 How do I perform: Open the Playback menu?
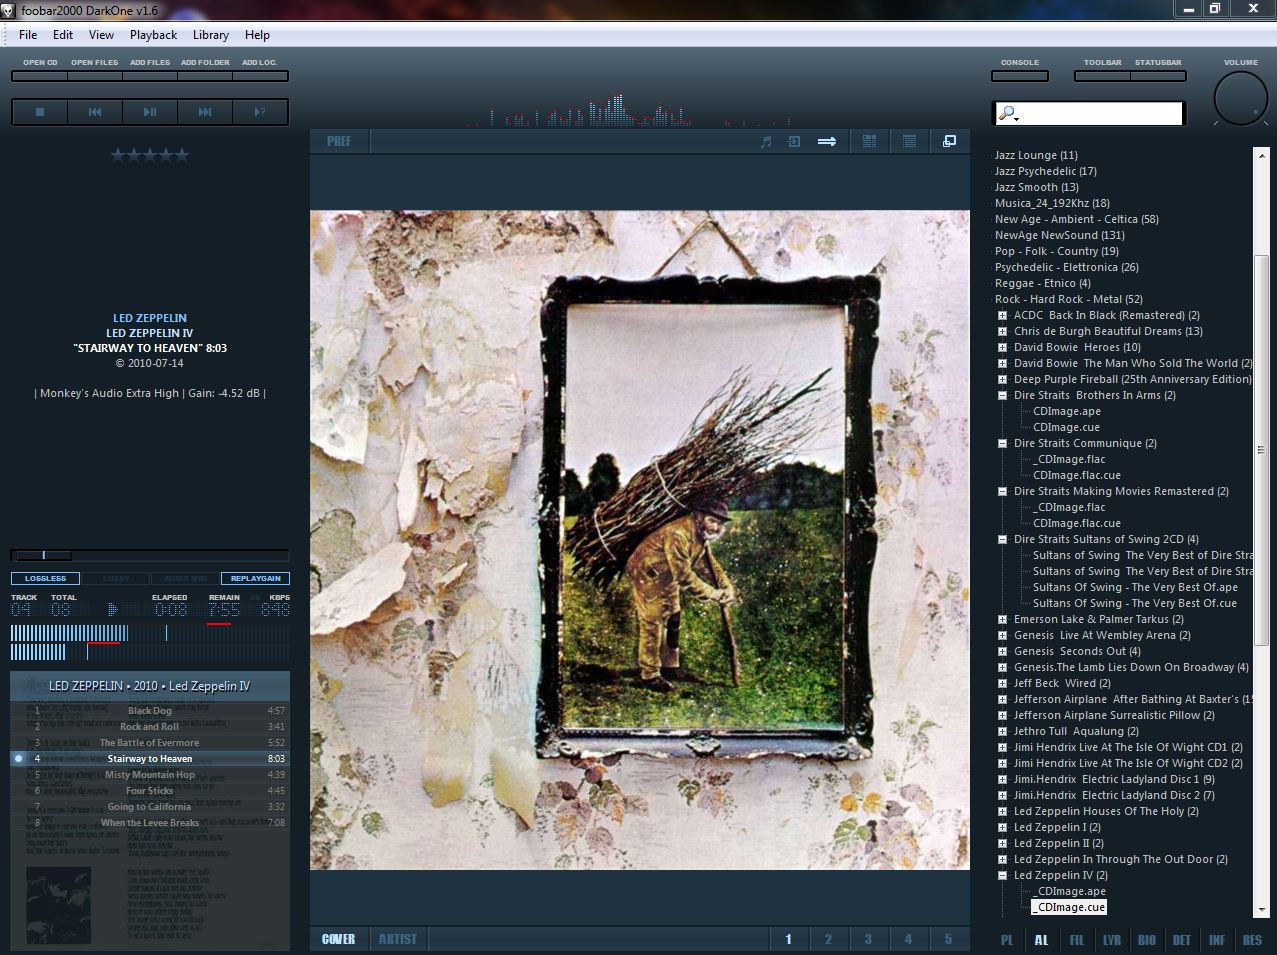[x=153, y=35]
